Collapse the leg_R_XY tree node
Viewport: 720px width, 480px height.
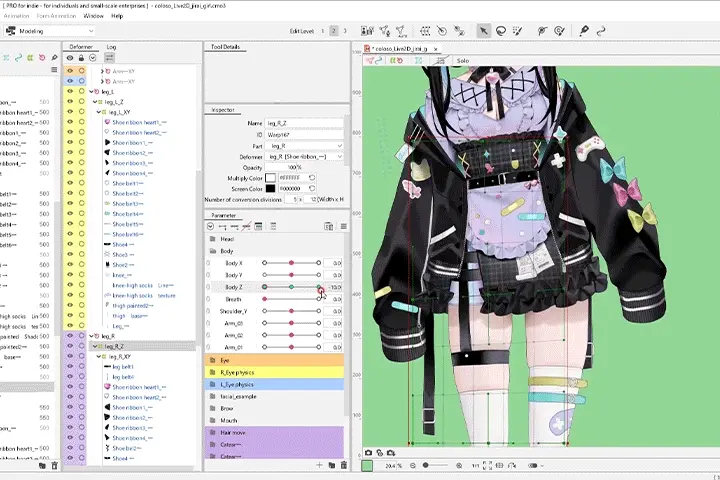click(98, 356)
